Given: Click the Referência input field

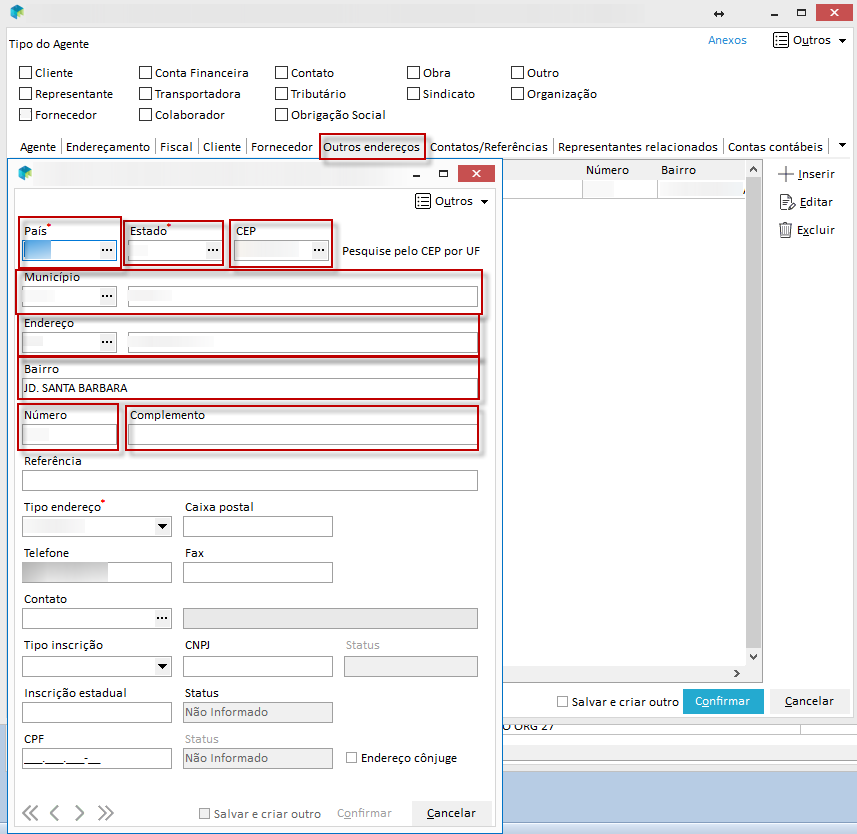Looking at the screenshot, I should tap(250, 481).
